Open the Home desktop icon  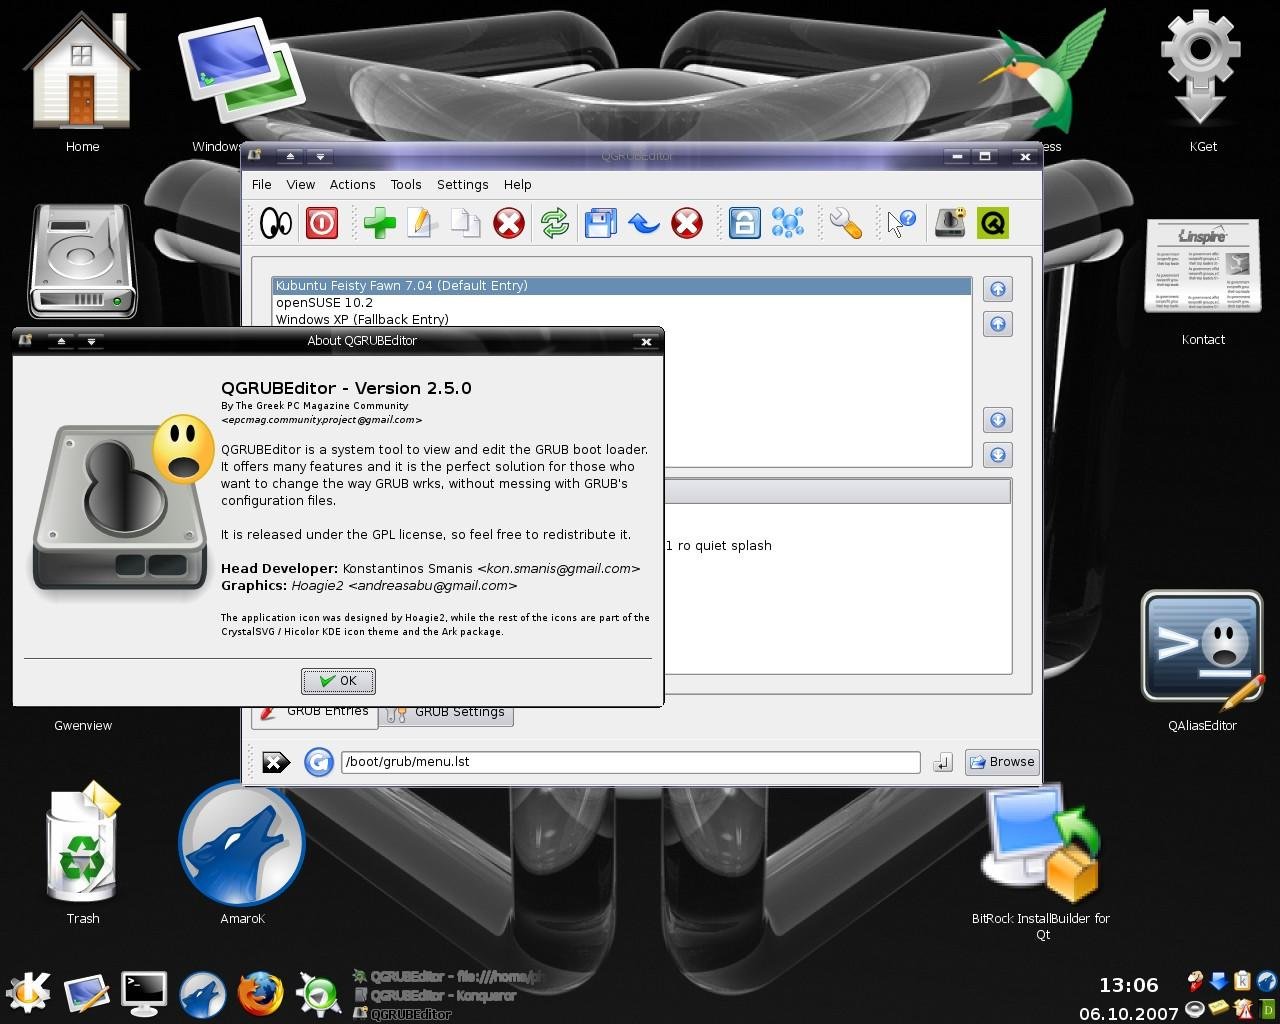82,82
